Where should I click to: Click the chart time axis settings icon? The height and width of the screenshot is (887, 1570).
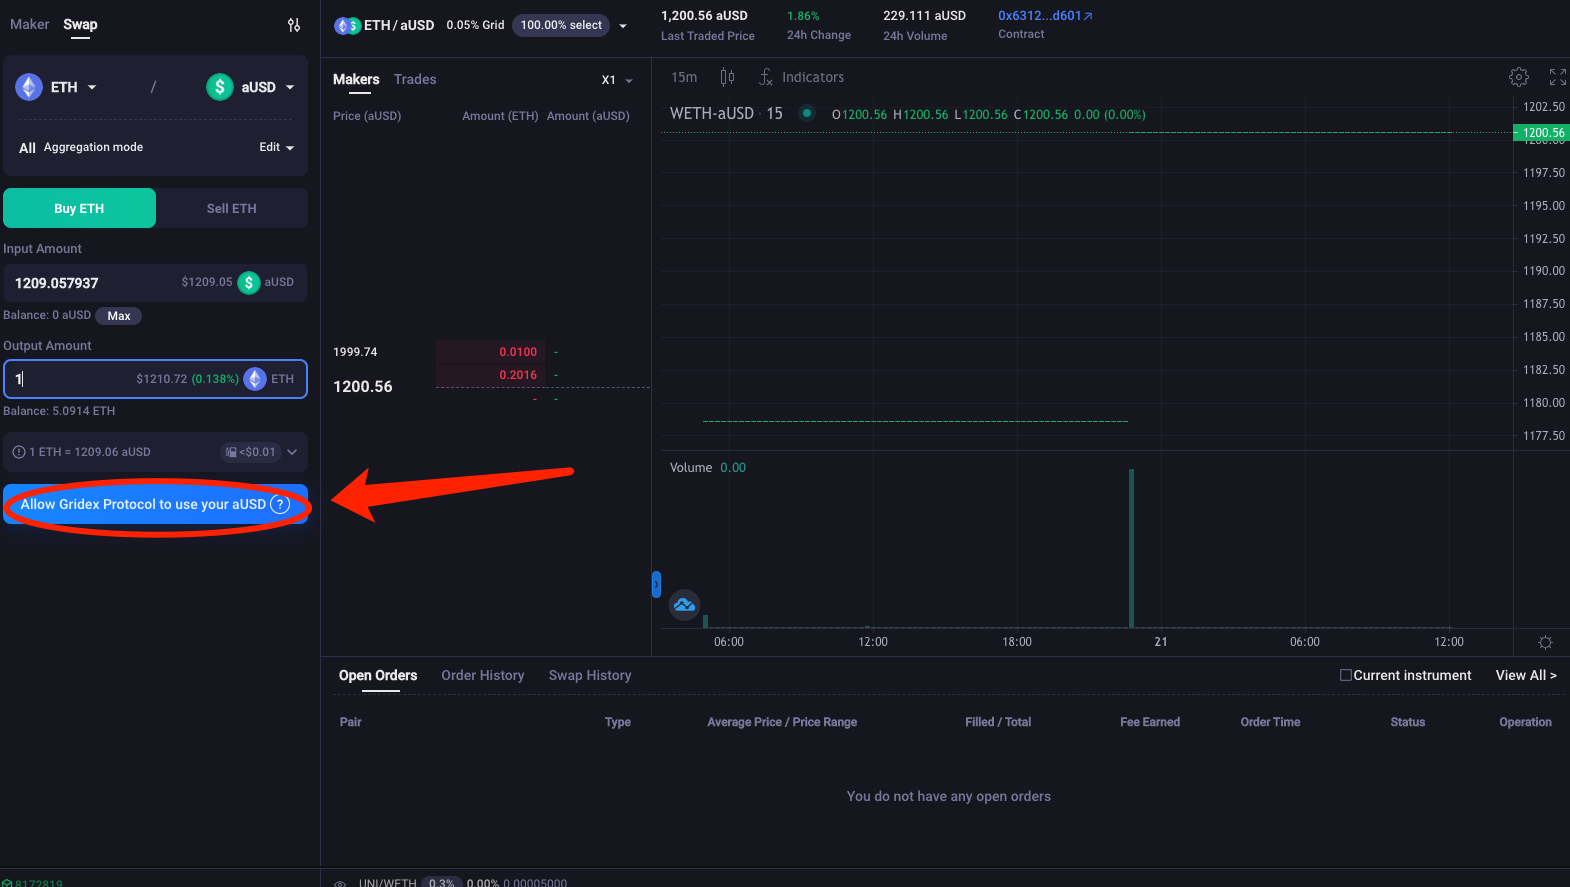pyautogui.click(x=1545, y=642)
